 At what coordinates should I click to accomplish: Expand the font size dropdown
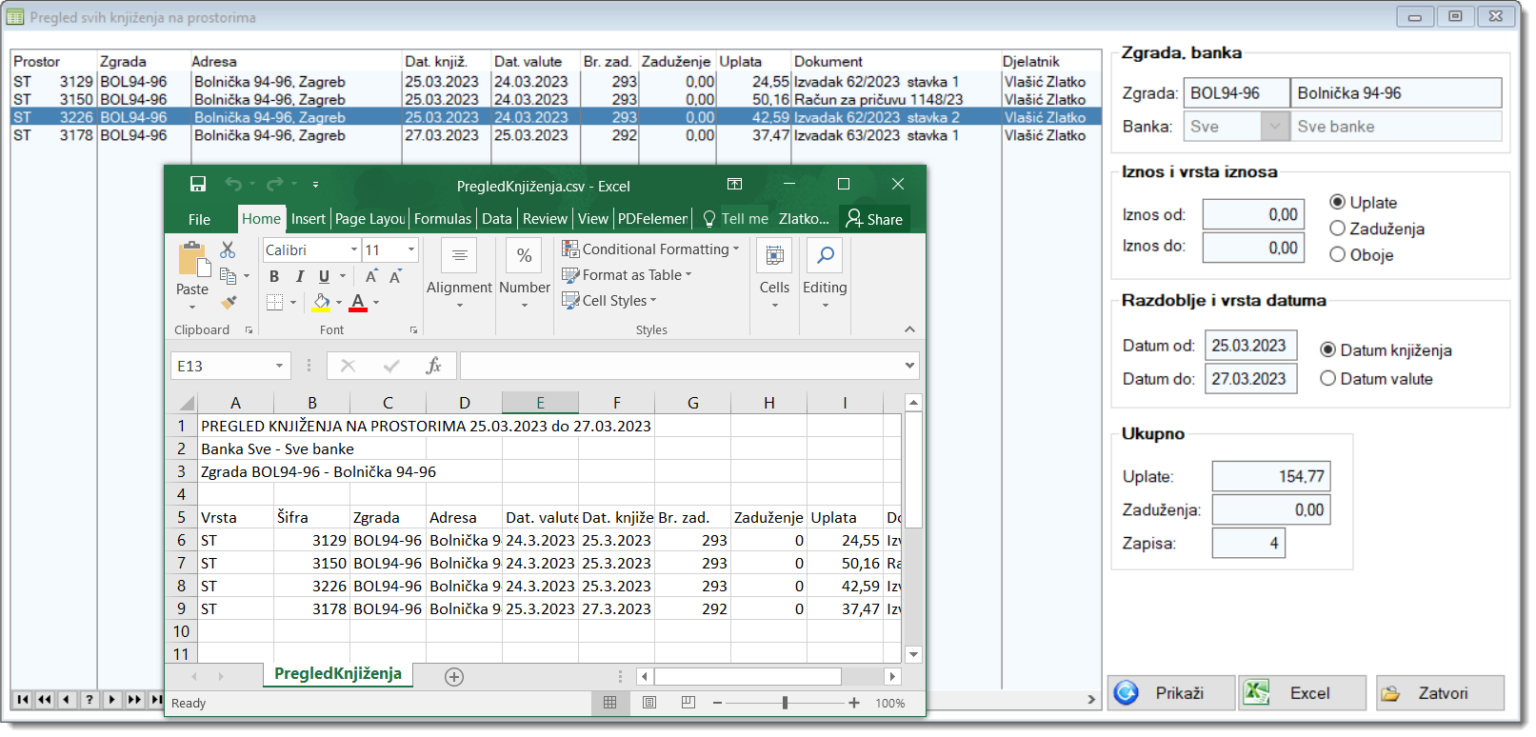click(x=410, y=250)
